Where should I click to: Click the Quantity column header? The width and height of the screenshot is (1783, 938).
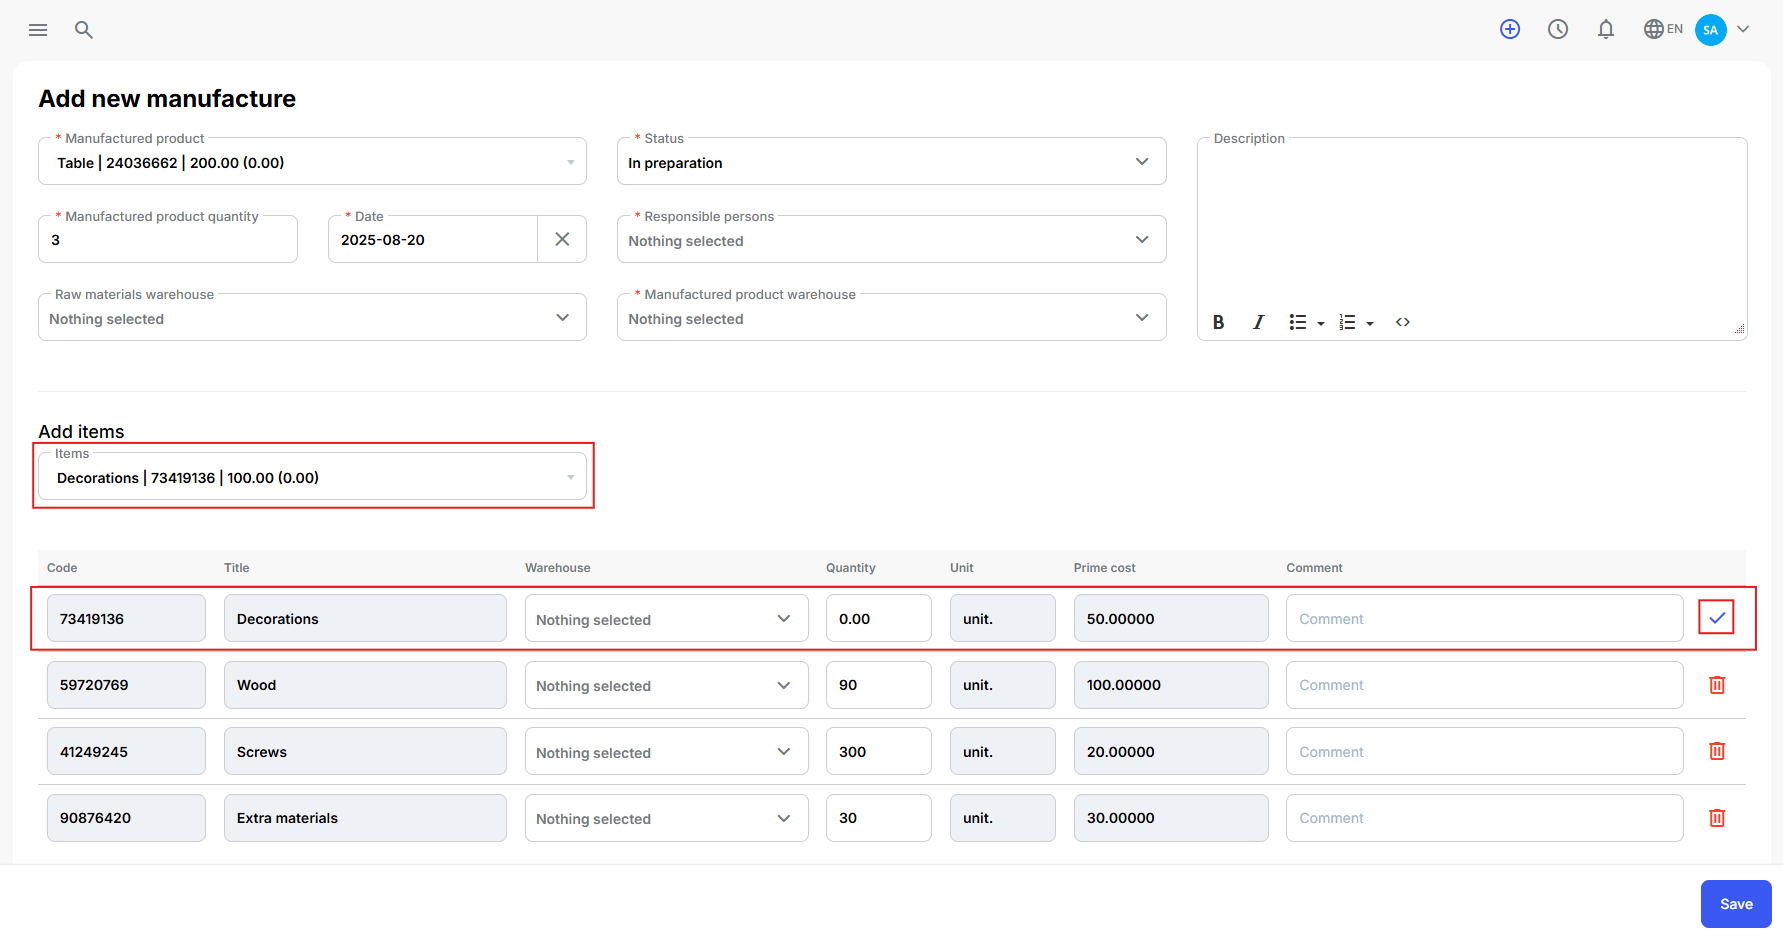coord(850,568)
